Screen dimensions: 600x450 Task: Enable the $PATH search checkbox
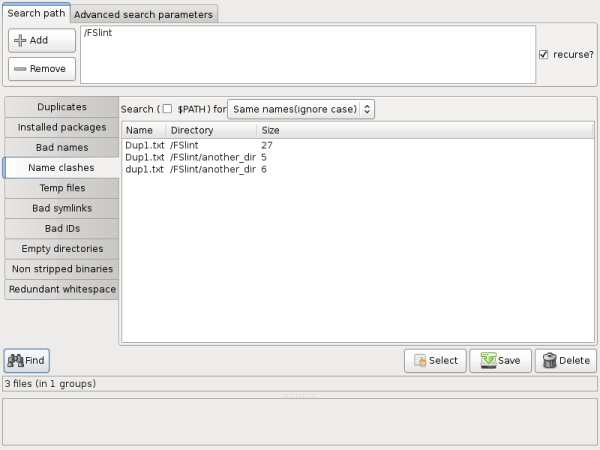point(167,108)
